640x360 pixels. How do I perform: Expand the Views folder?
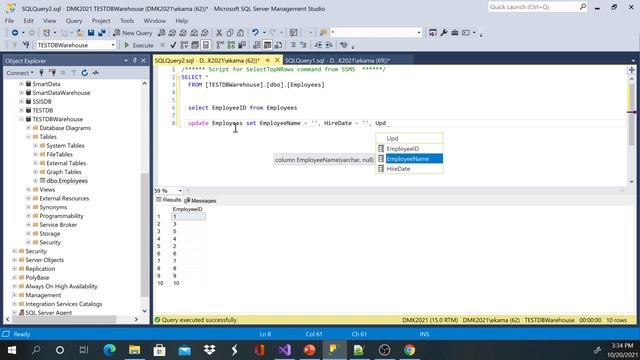point(28,190)
